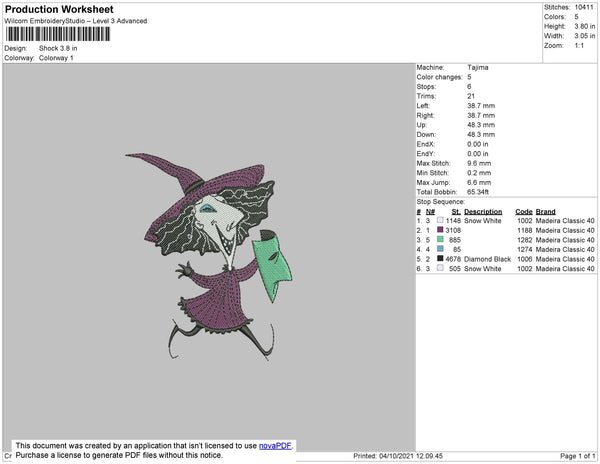Click the barcode under the worksheet title
The width and height of the screenshot is (600, 464).
point(58,34)
